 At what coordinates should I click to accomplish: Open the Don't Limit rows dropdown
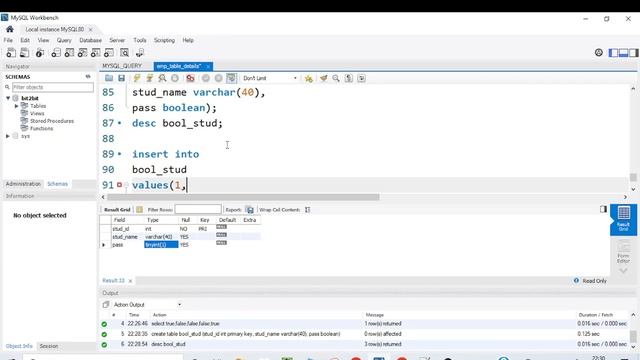pos(269,78)
